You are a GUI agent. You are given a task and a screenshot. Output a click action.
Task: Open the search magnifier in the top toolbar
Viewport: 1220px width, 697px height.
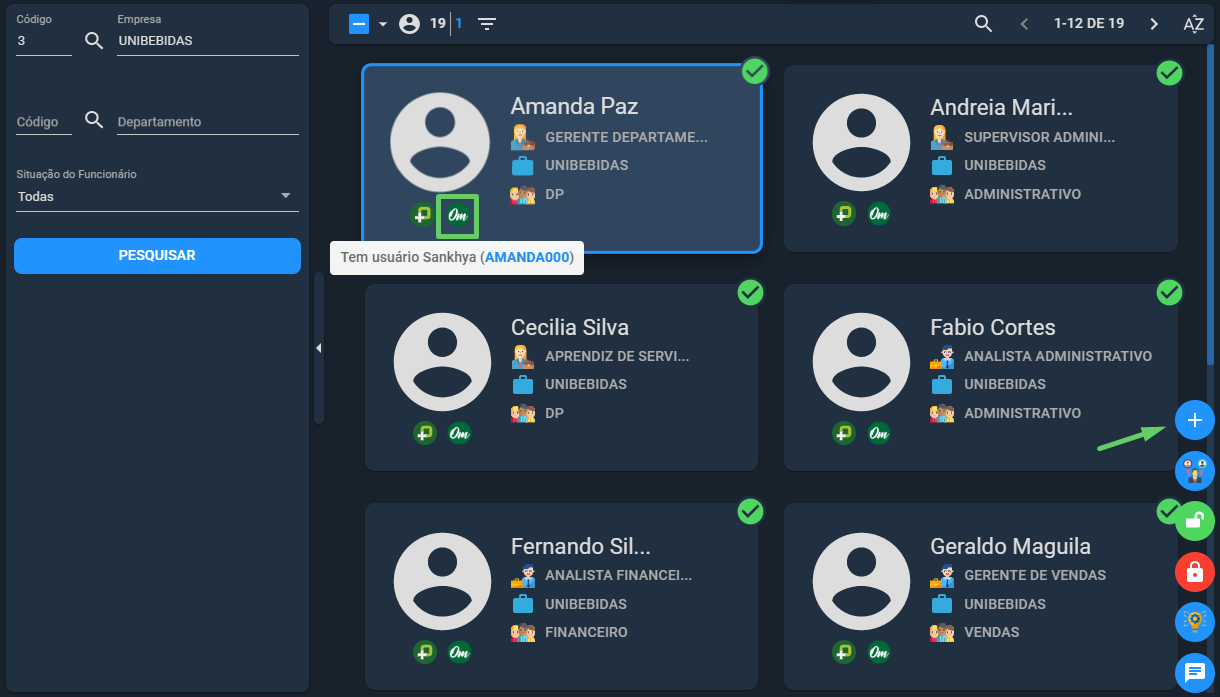[983, 24]
